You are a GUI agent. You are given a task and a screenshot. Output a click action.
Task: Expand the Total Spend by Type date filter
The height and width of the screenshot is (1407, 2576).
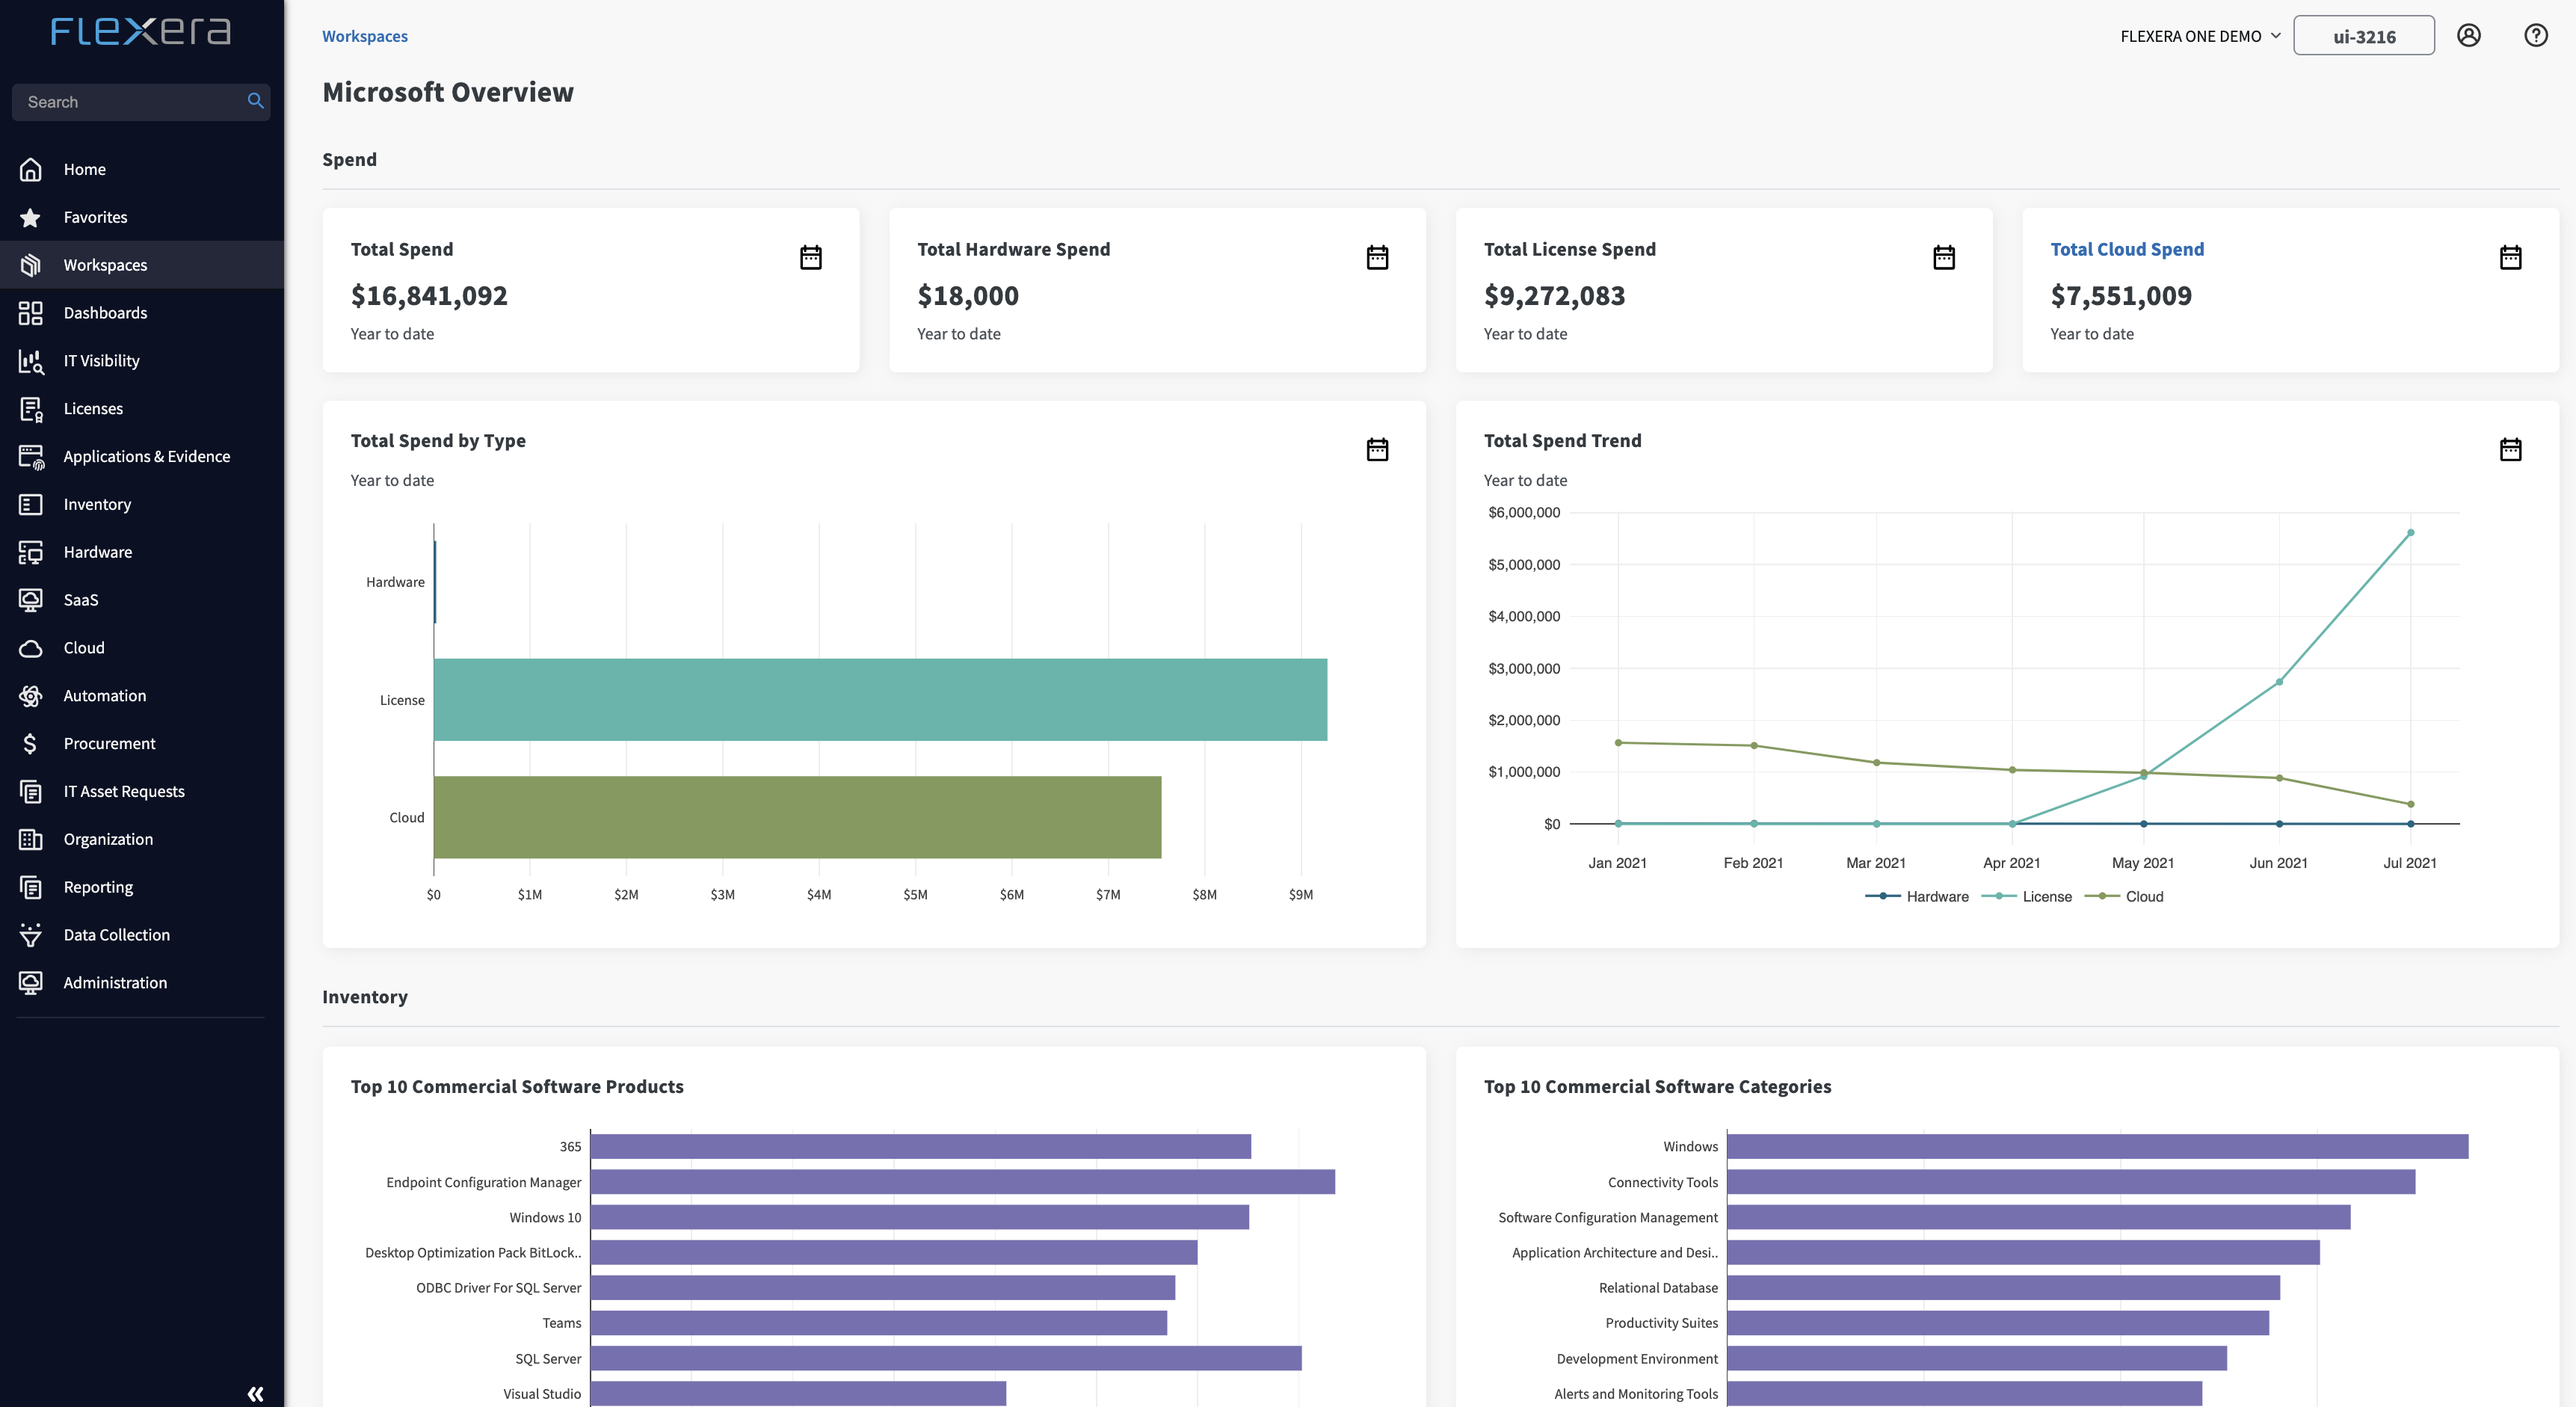(1377, 449)
